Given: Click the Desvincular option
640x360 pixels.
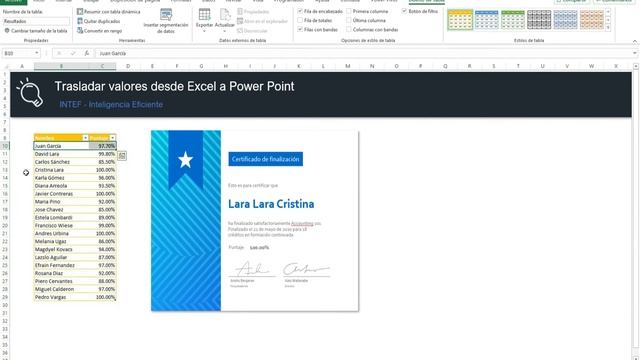Looking at the screenshot, I should 252,31.
